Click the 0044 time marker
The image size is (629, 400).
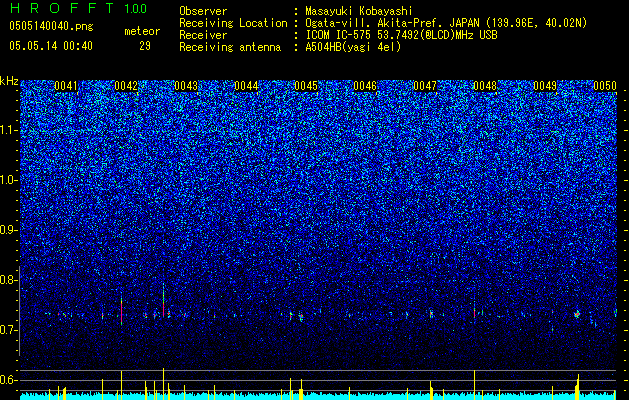pos(246,86)
